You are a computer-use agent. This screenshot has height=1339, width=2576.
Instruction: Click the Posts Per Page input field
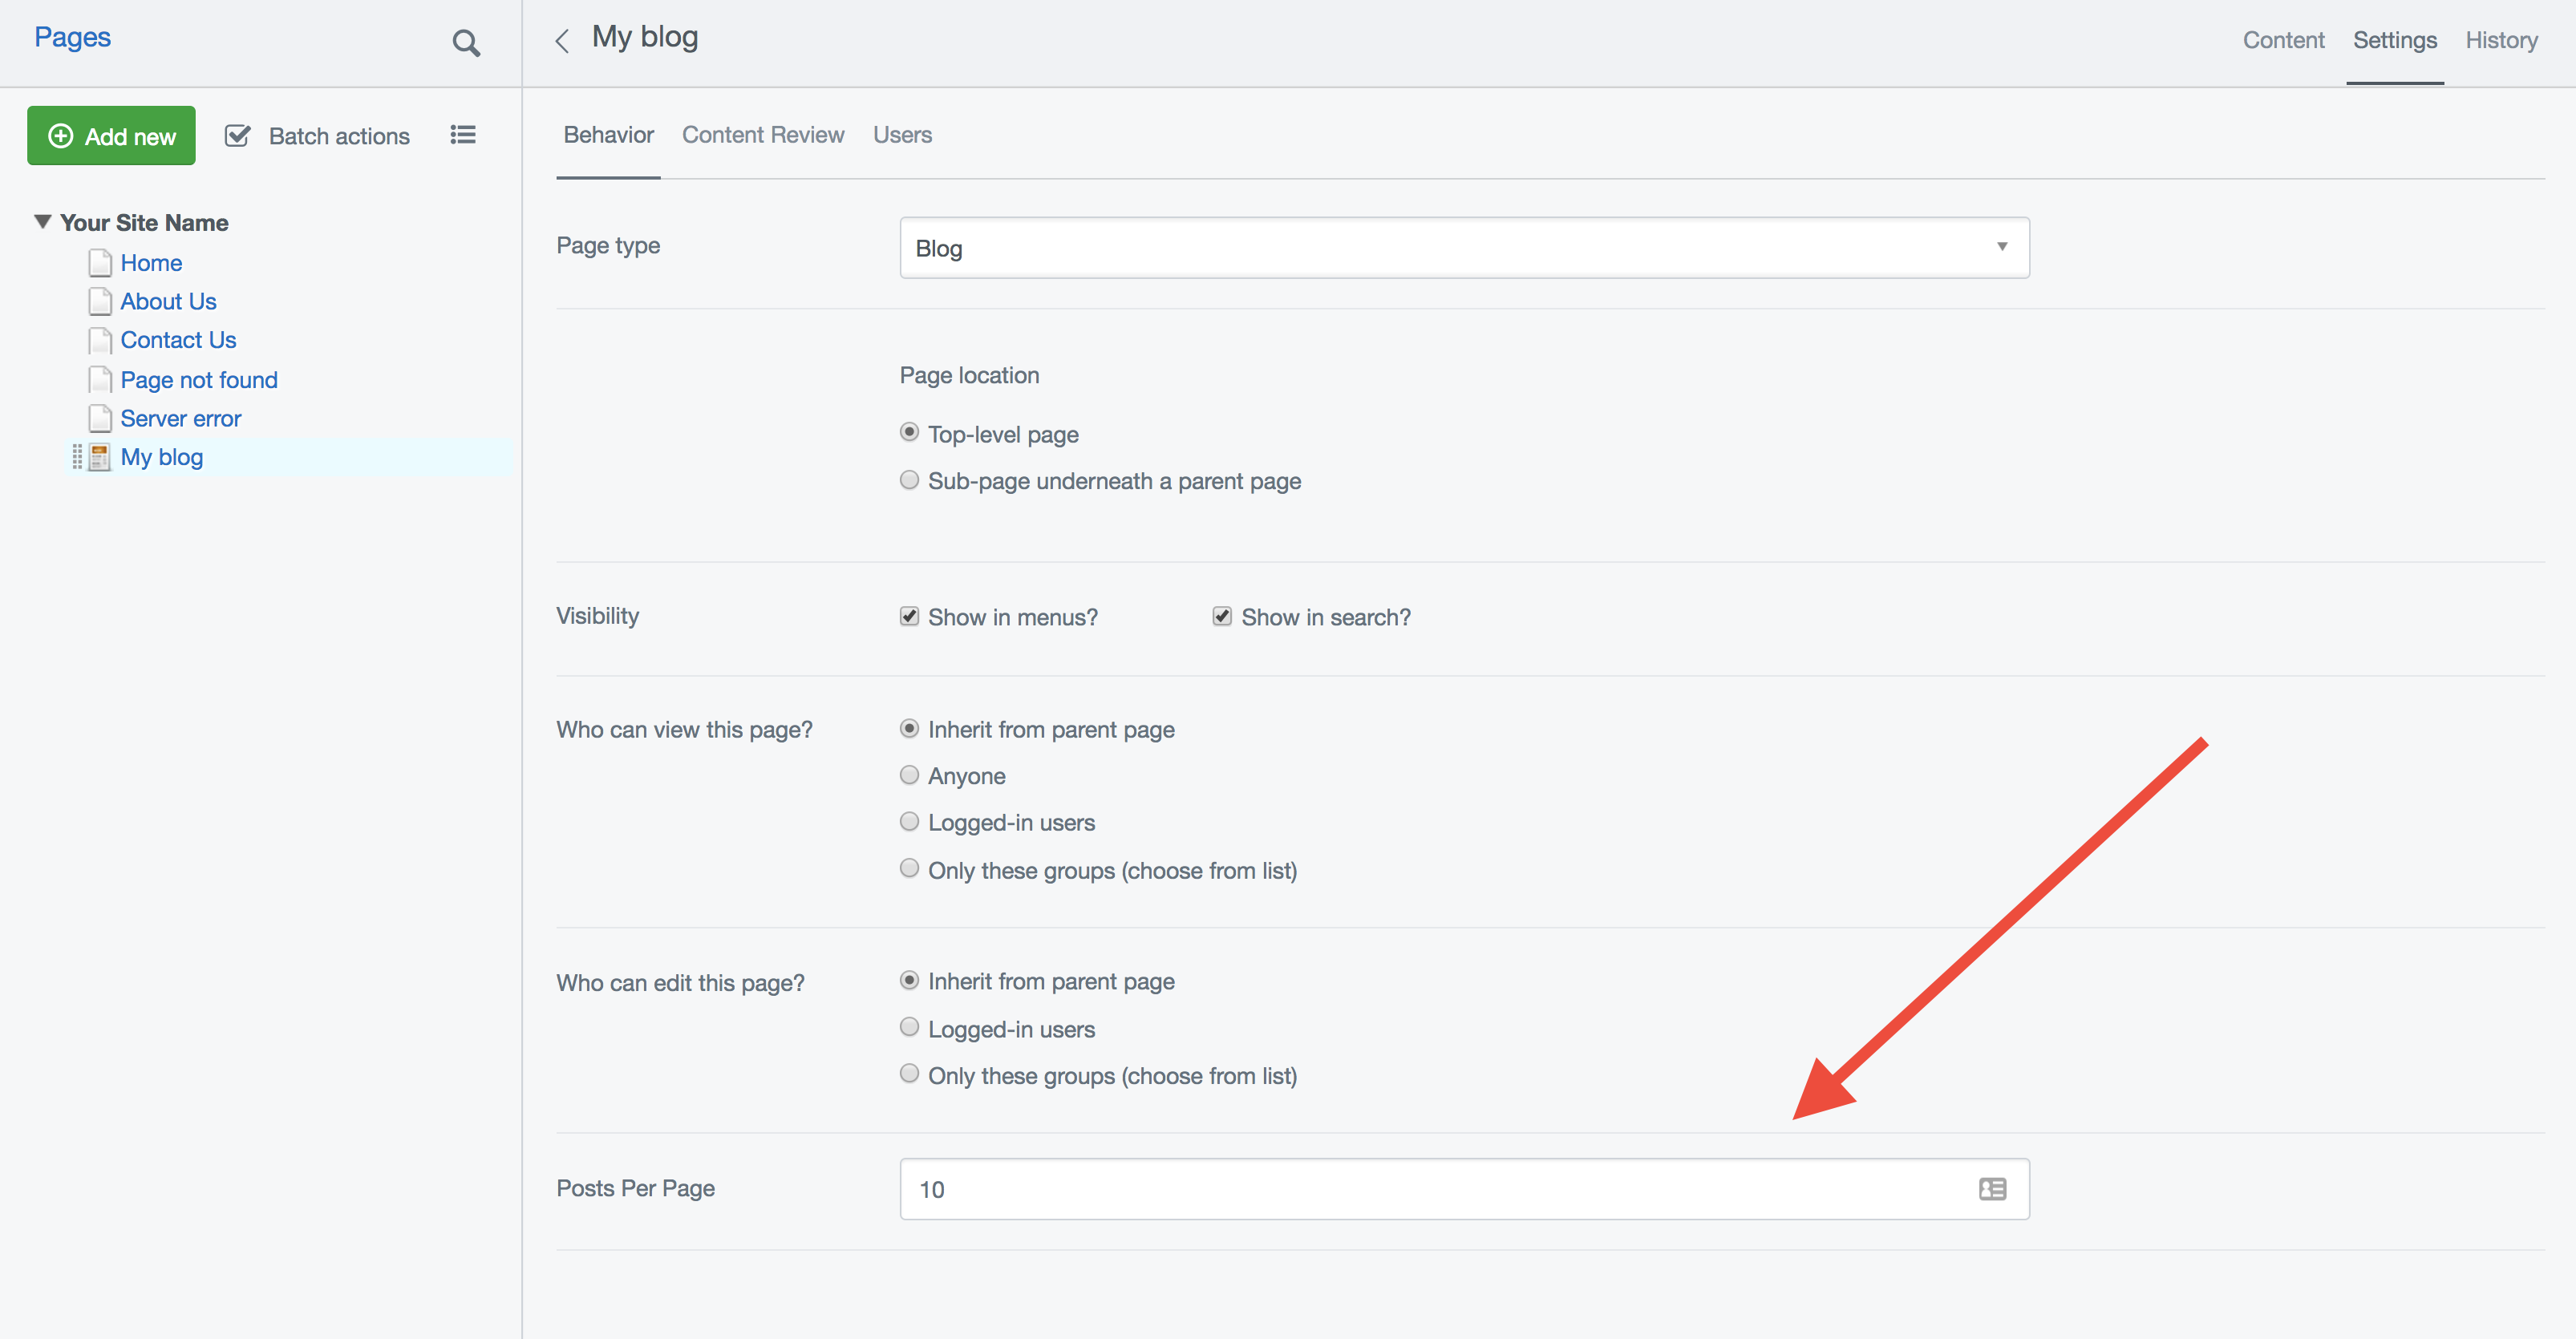[1430, 1188]
